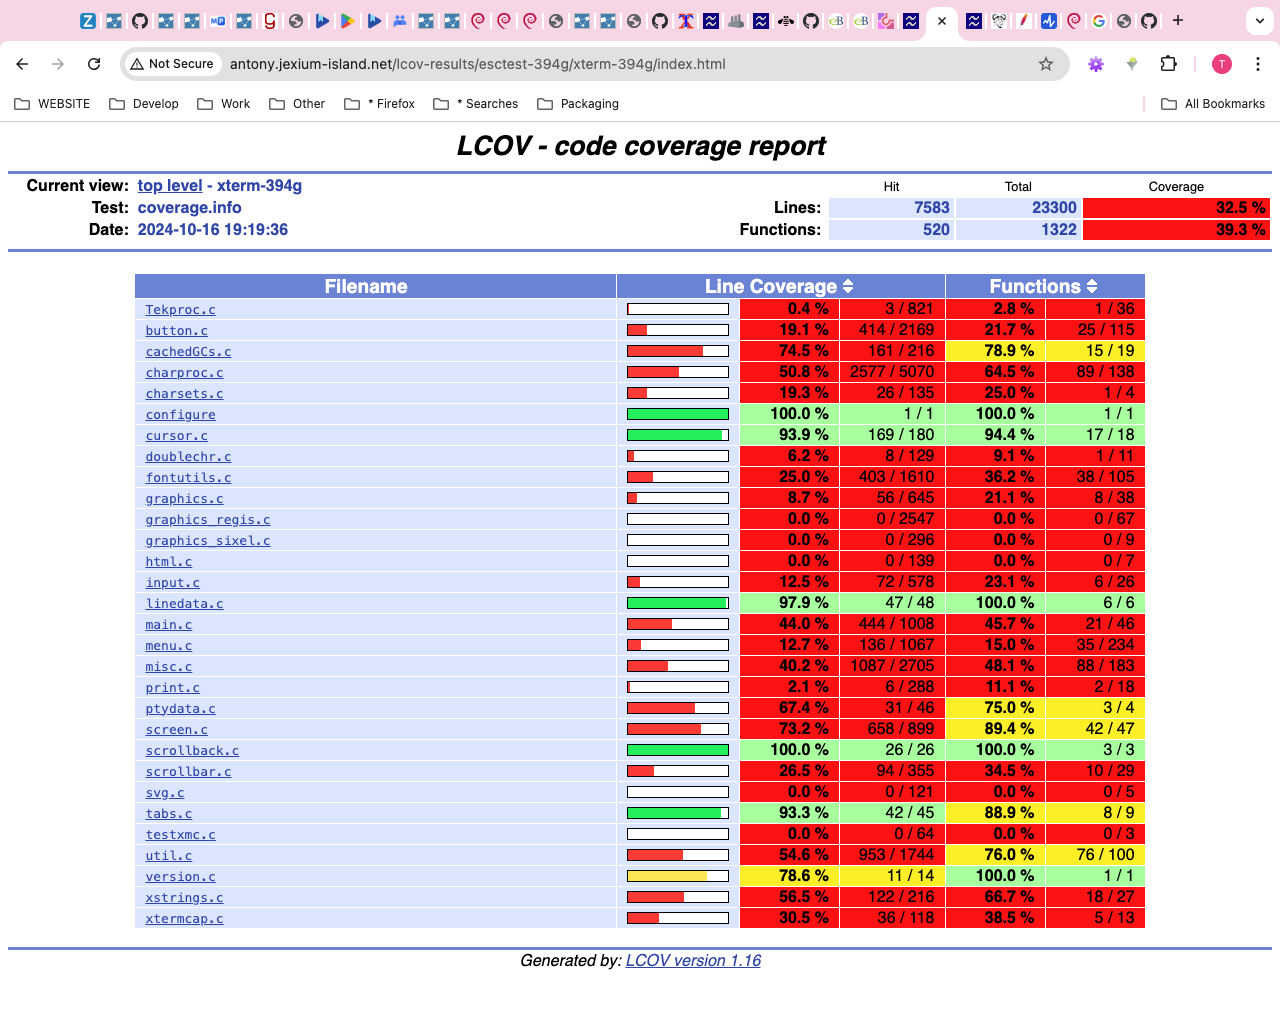Screen dimensions: 1280x1024
Task: Open the Extensions puzzle icon
Action: pyautogui.click(x=1168, y=64)
